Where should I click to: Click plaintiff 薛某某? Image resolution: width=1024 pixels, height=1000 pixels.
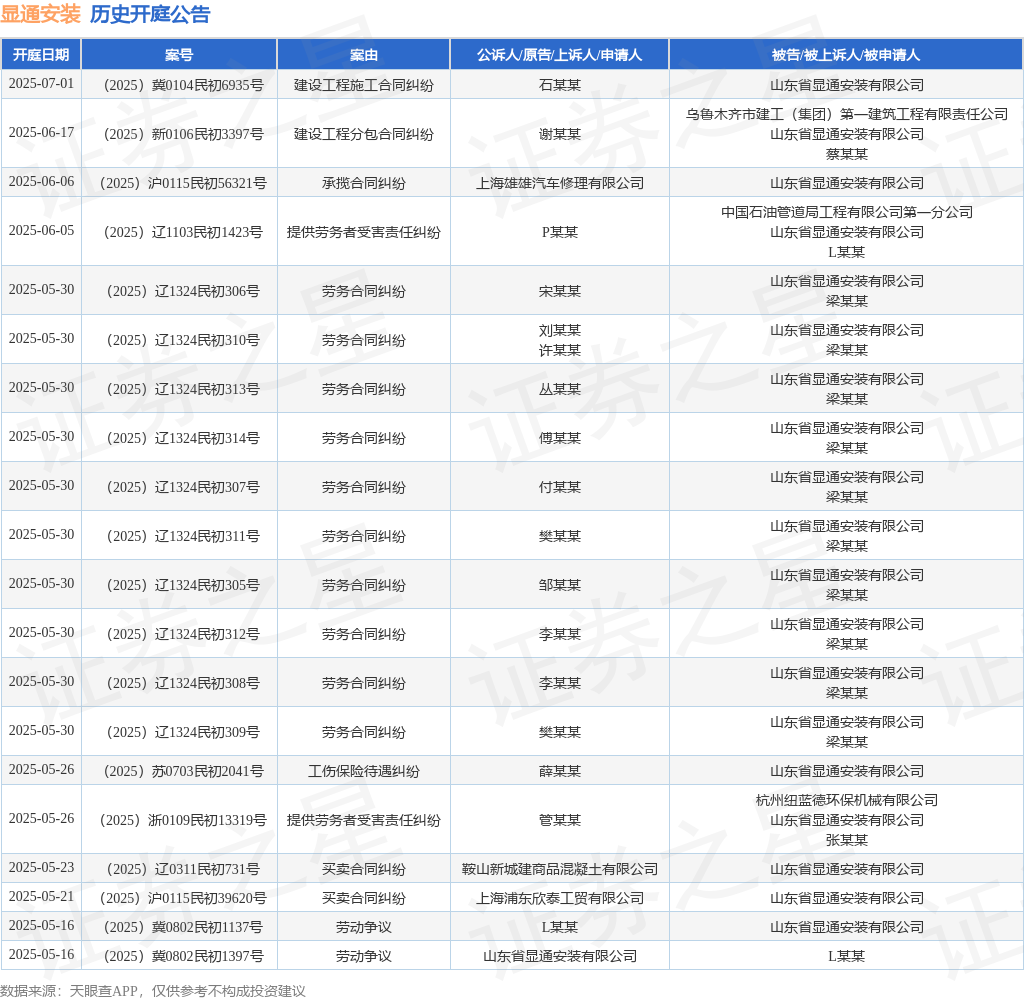click(x=560, y=771)
